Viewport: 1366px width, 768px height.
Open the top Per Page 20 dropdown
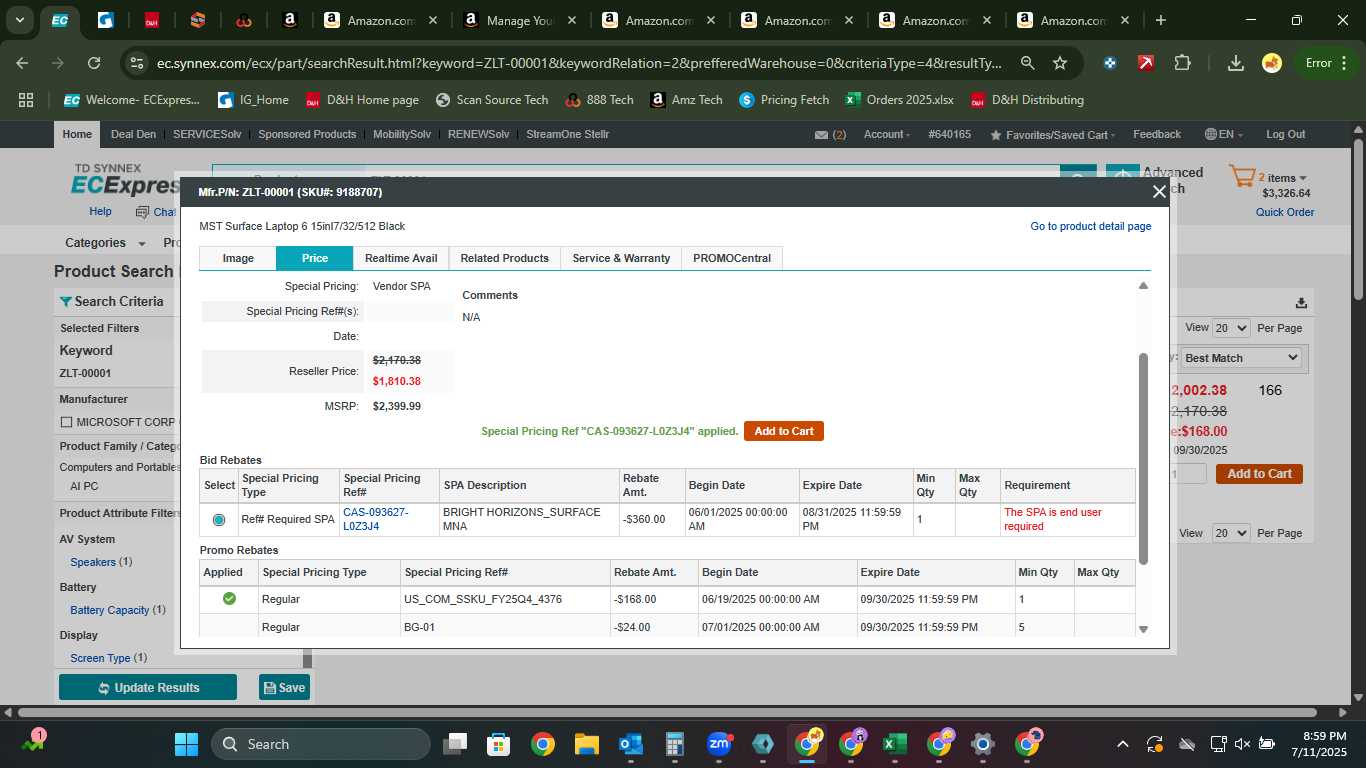[x=1231, y=328]
